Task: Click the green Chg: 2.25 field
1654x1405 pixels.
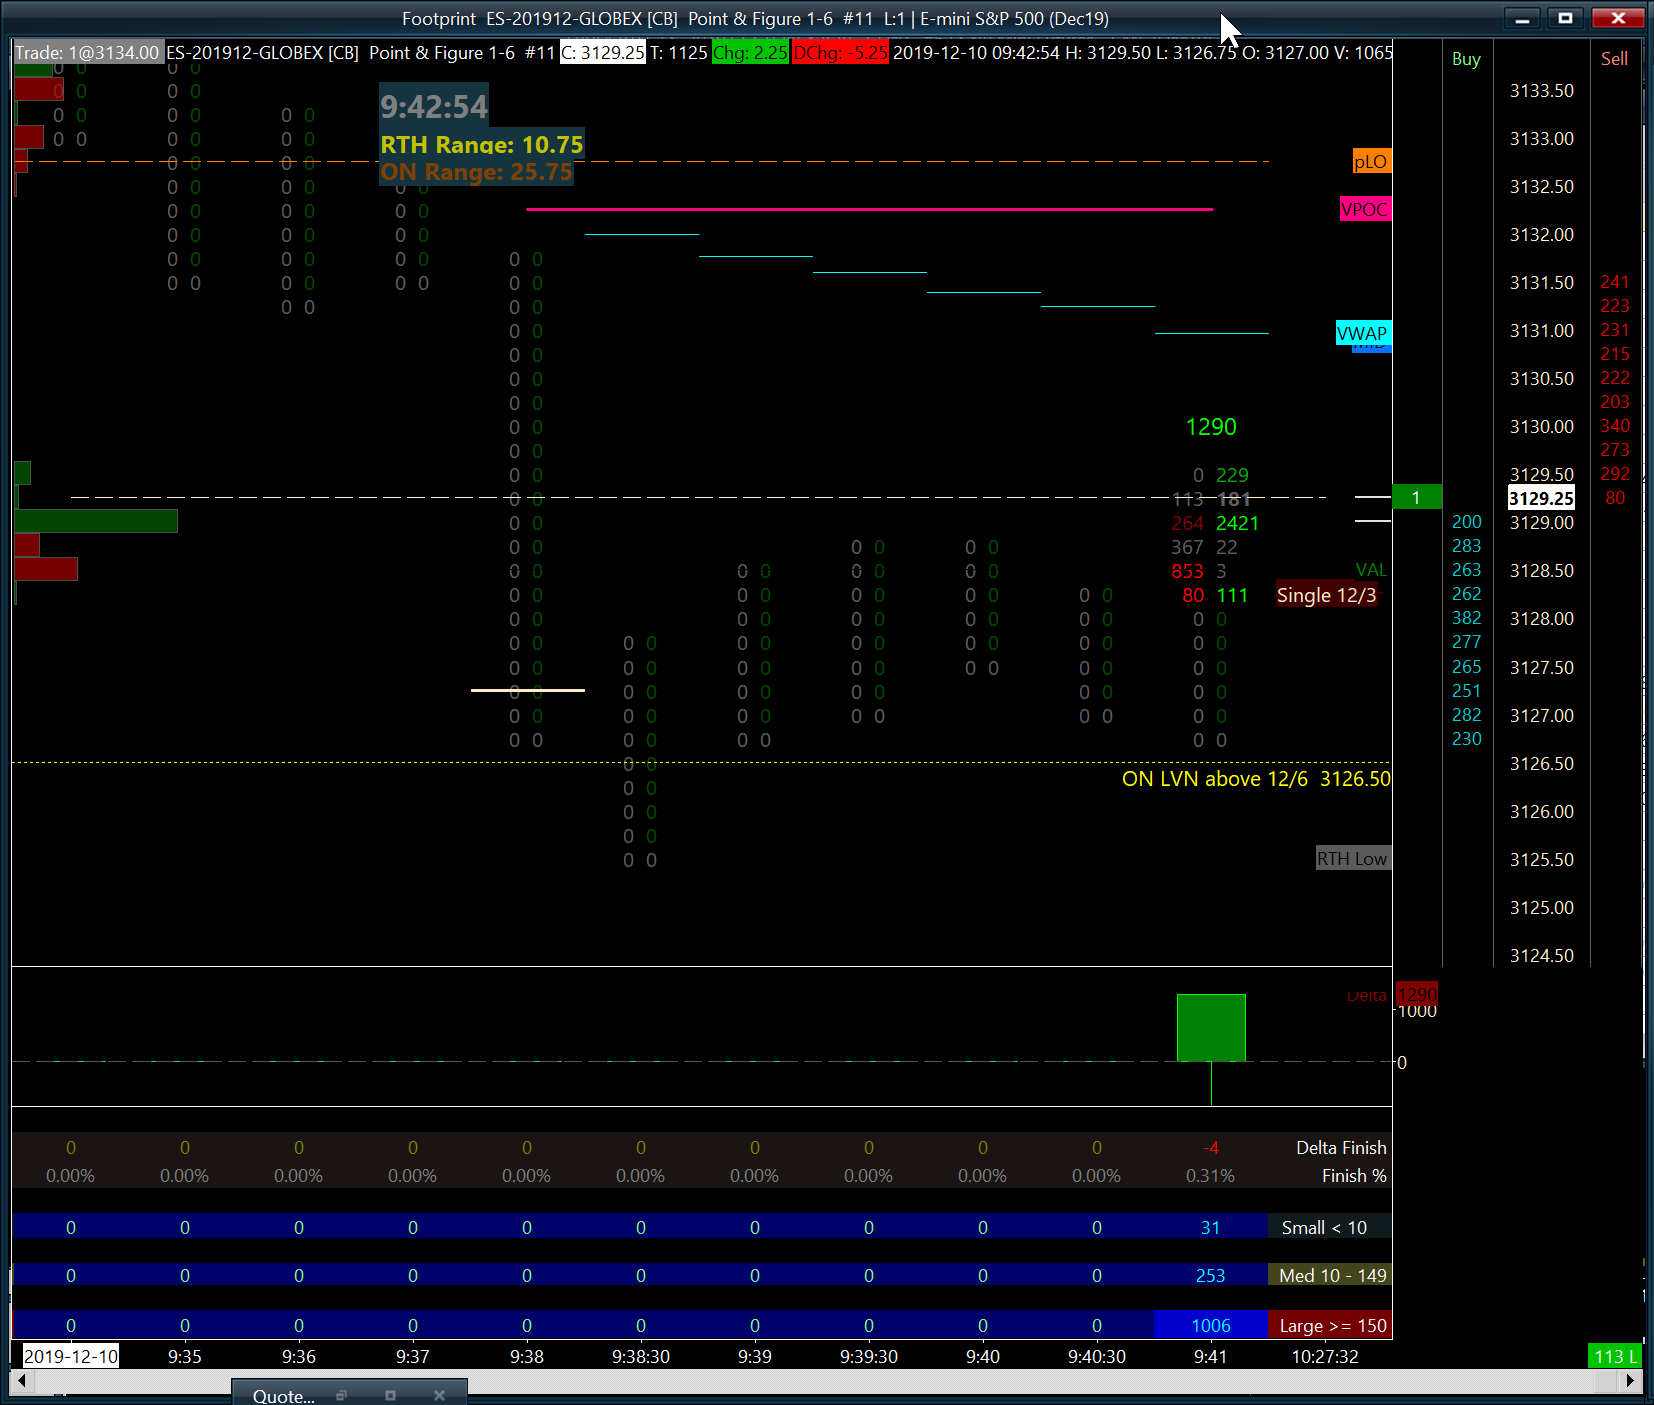Action: point(750,52)
